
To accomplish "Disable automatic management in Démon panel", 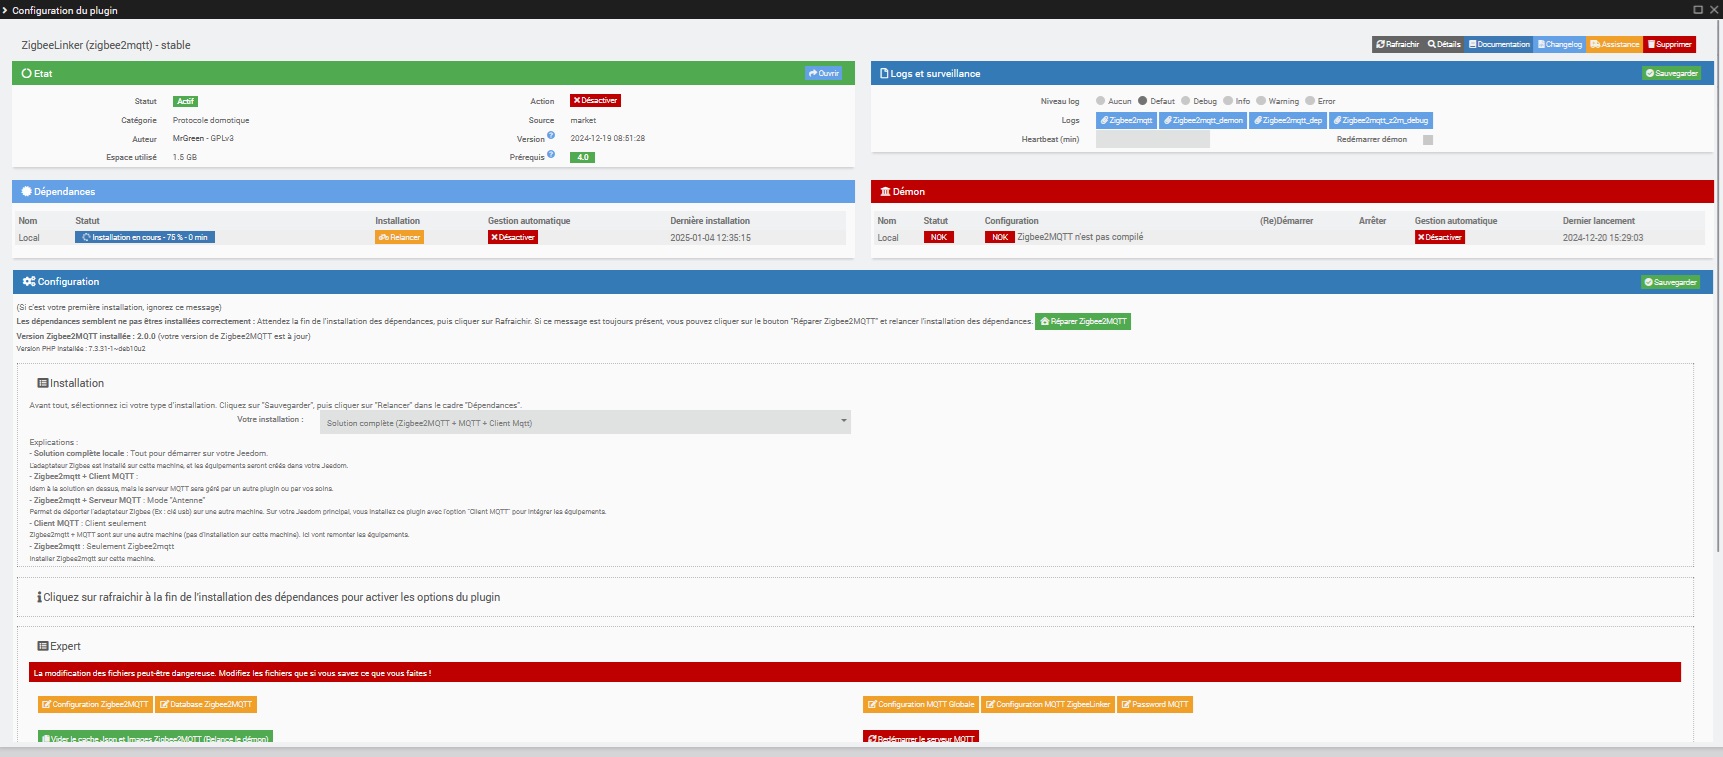I will [x=1440, y=237].
